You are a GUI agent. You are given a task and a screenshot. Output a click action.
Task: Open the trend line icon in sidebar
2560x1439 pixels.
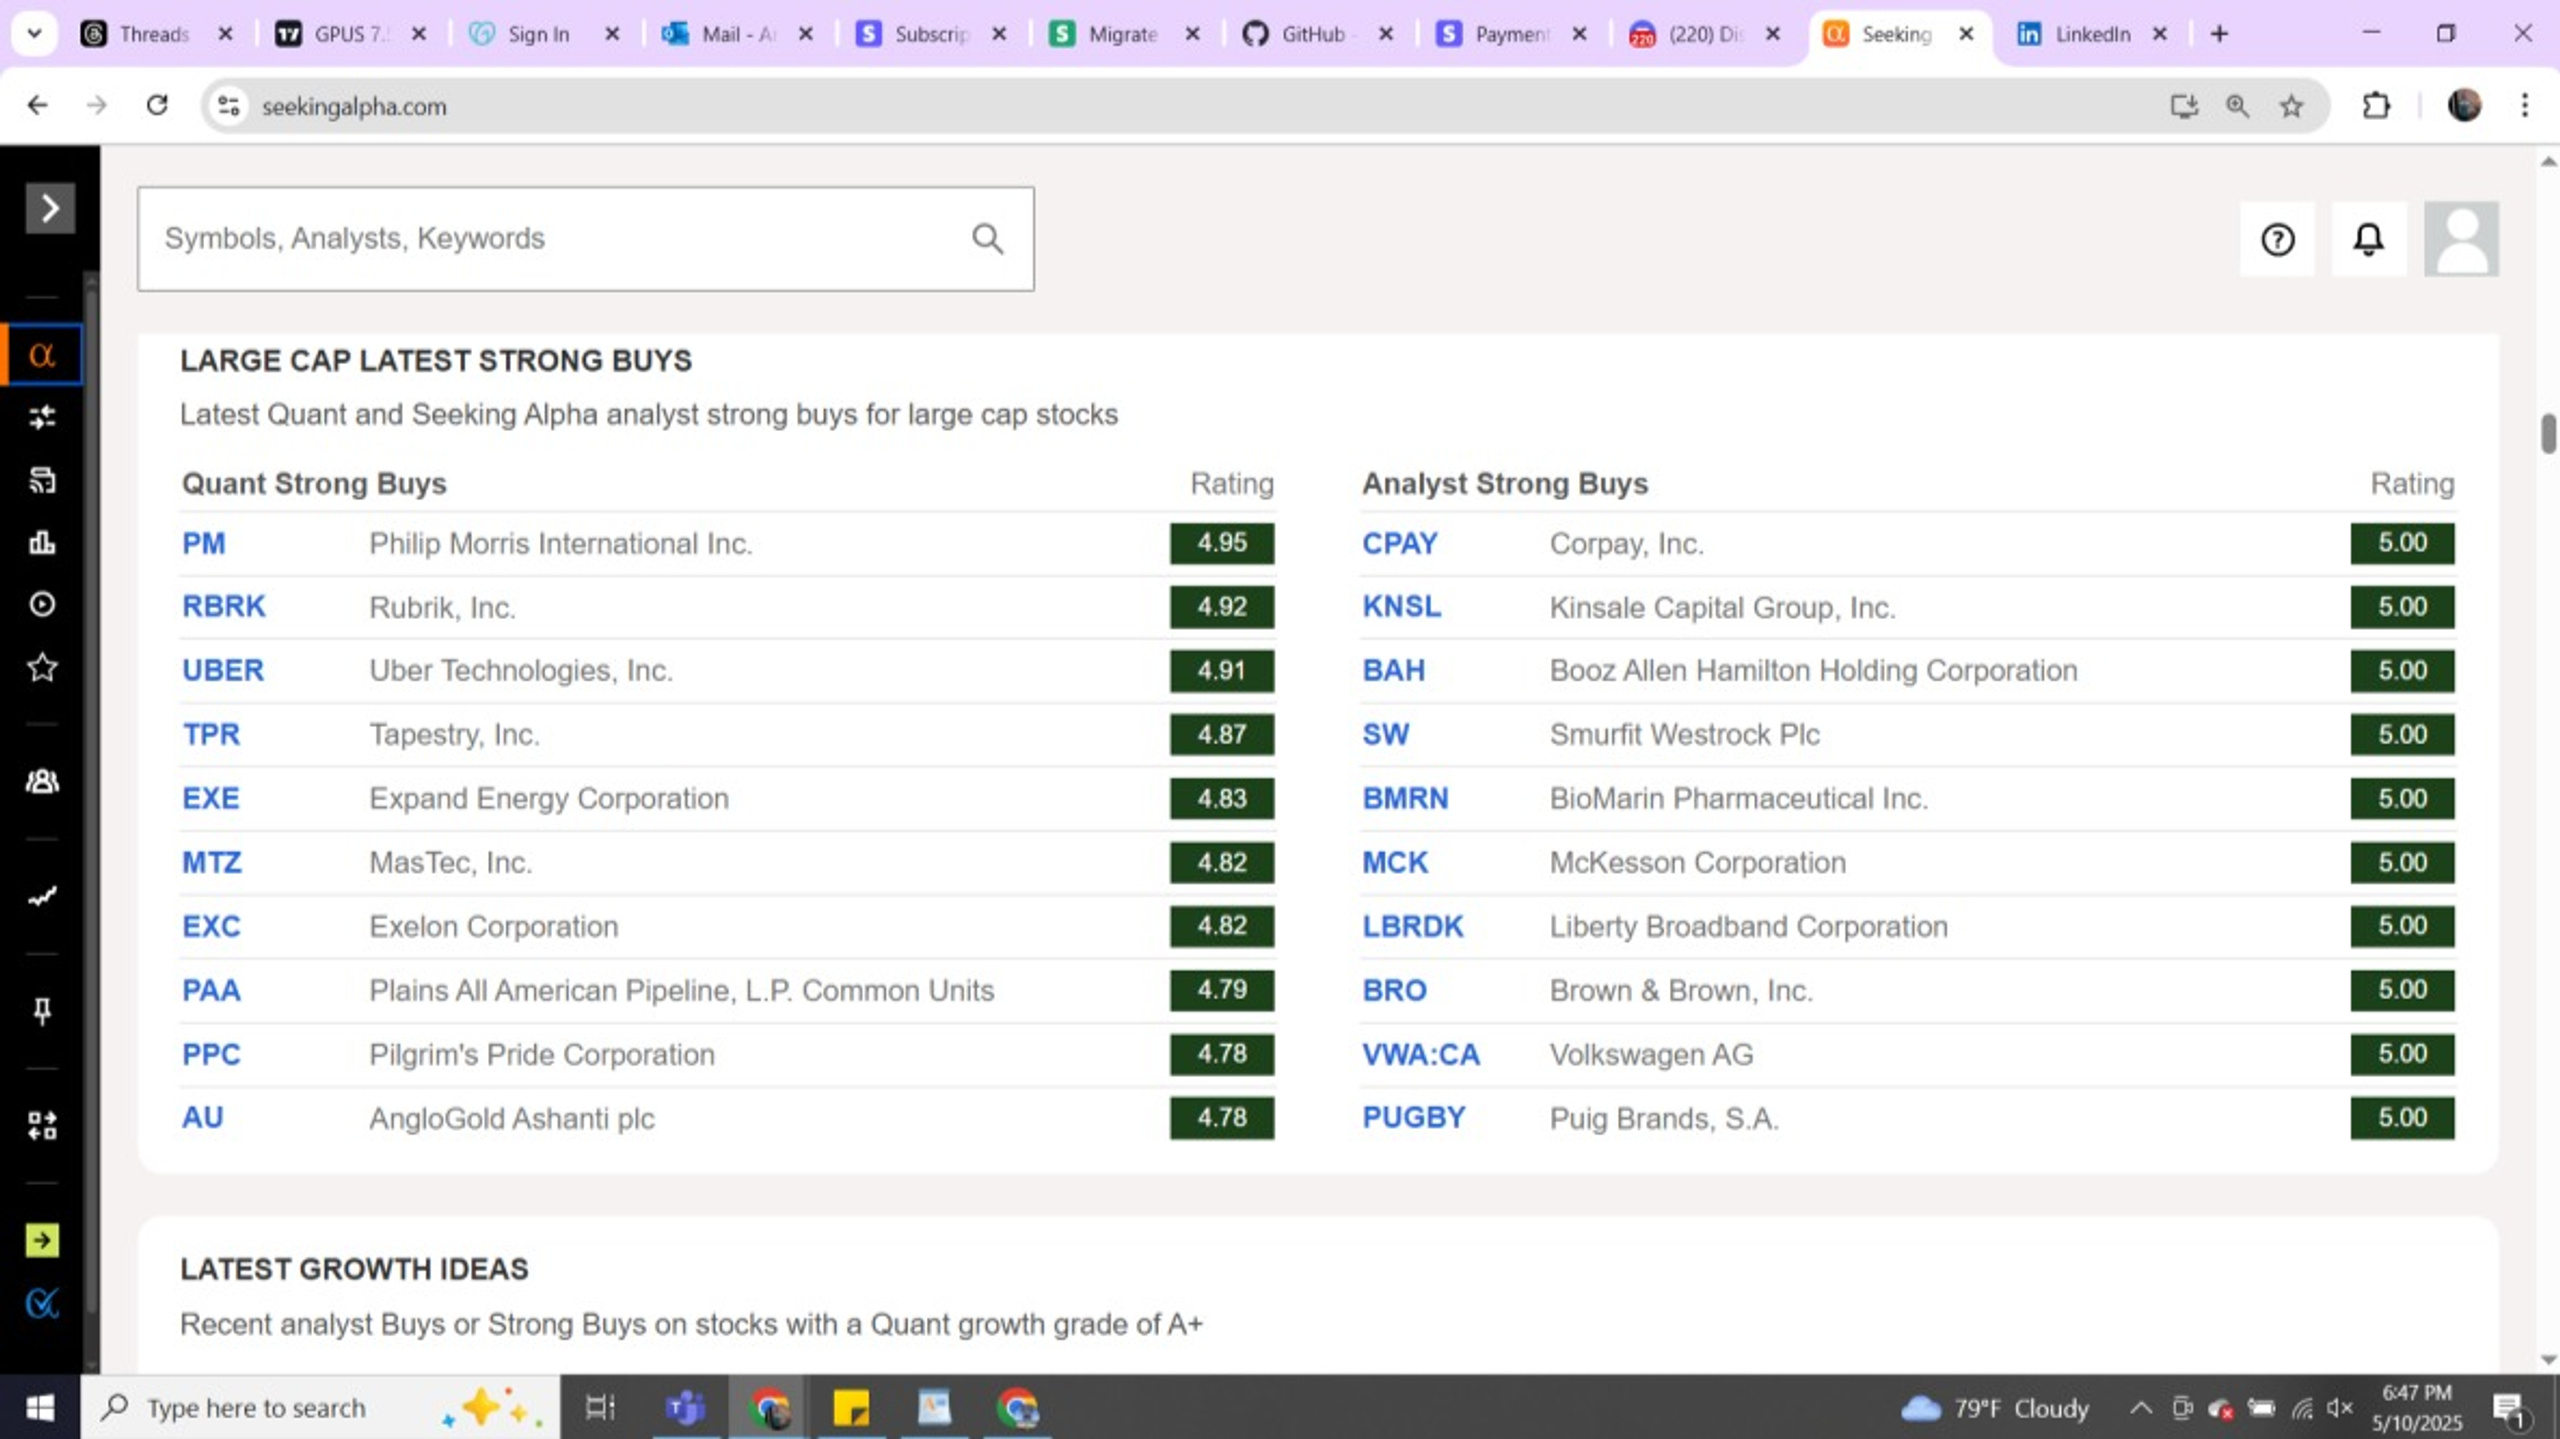tap(42, 897)
